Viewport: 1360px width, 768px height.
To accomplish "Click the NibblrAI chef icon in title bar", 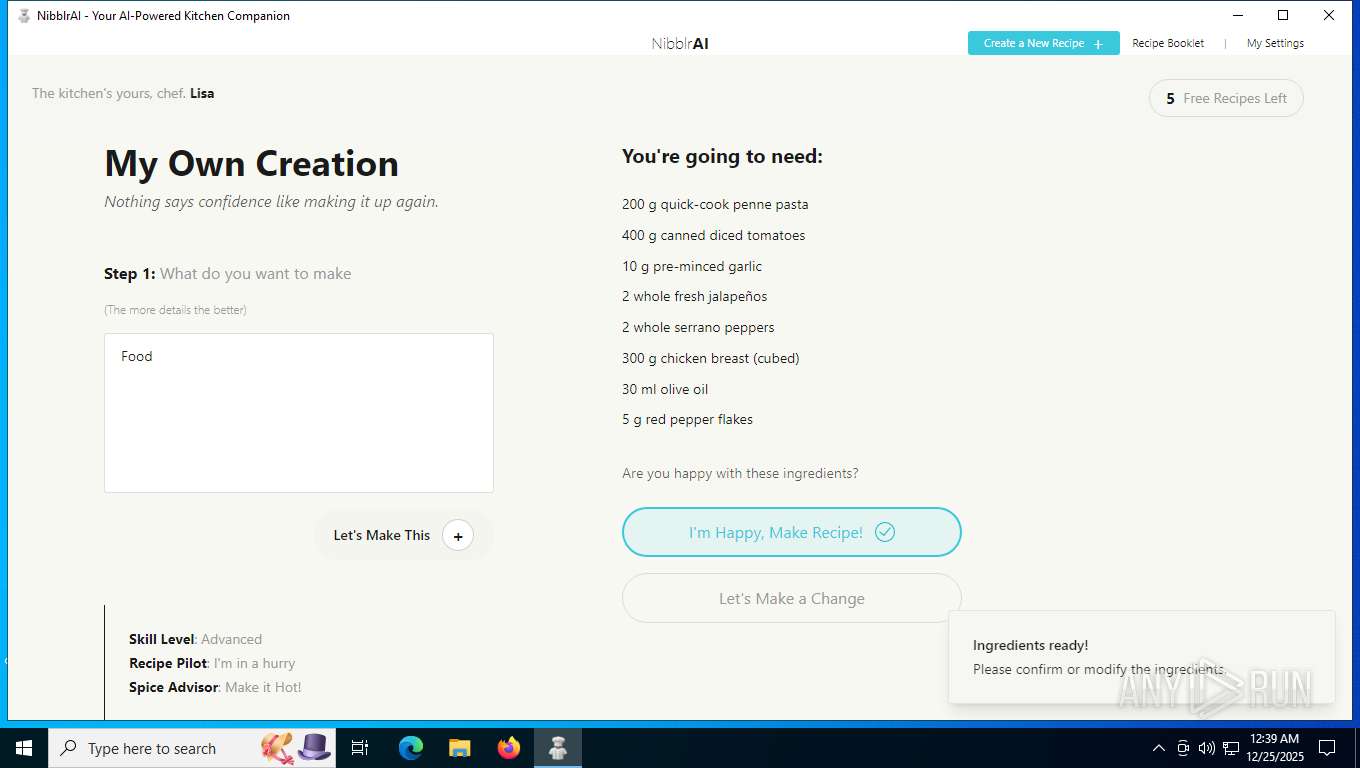I will click(x=24, y=16).
